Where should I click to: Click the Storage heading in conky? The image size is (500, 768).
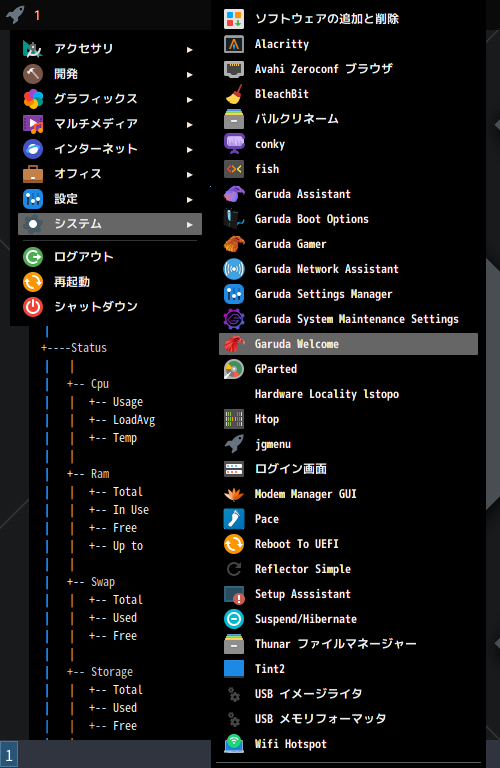[x=112, y=672]
